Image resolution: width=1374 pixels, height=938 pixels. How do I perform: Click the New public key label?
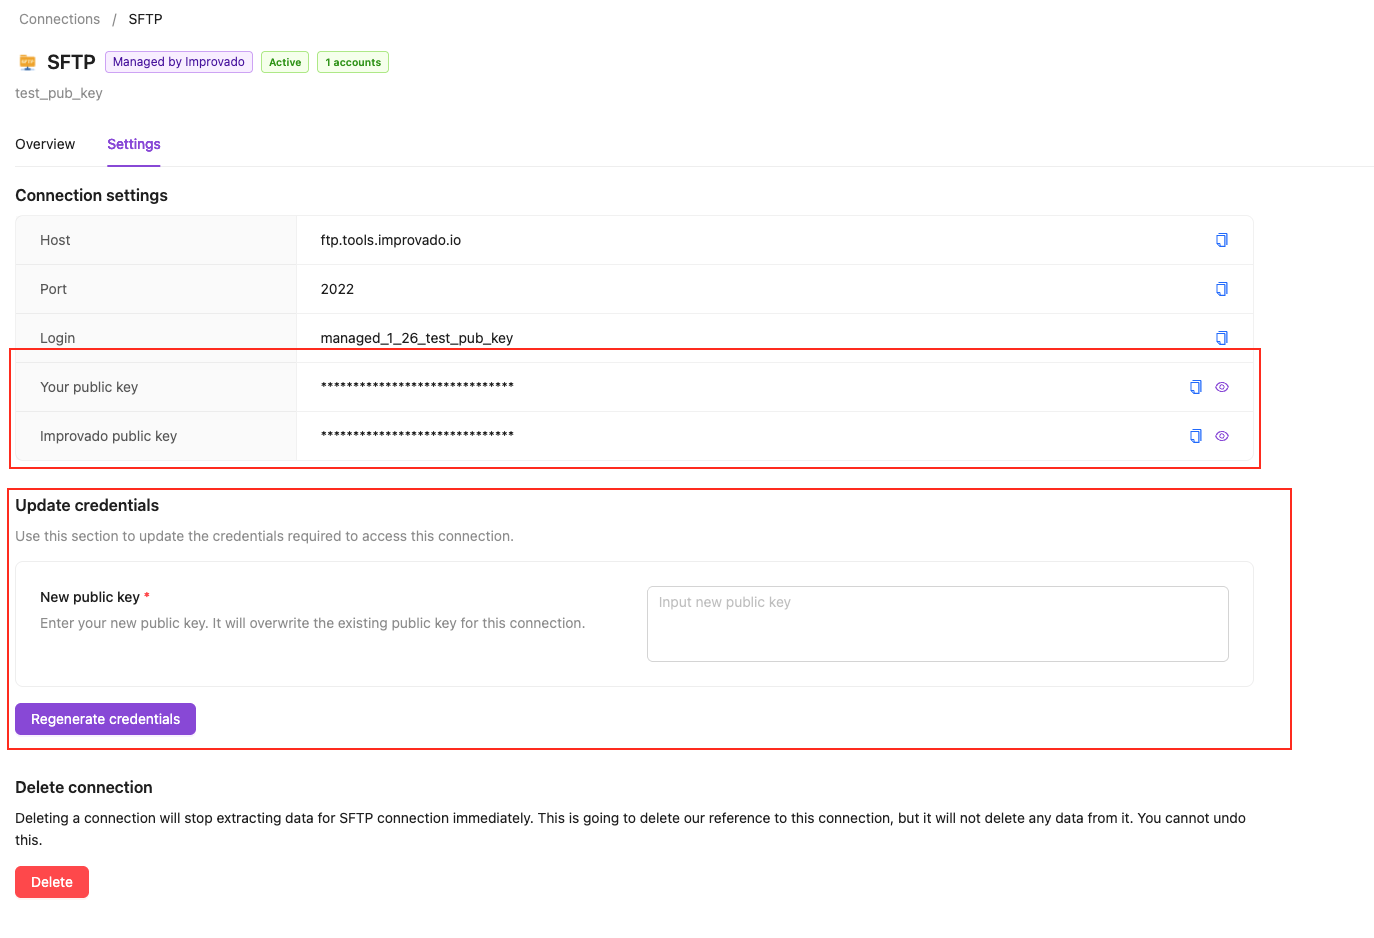click(x=90, y=597)
